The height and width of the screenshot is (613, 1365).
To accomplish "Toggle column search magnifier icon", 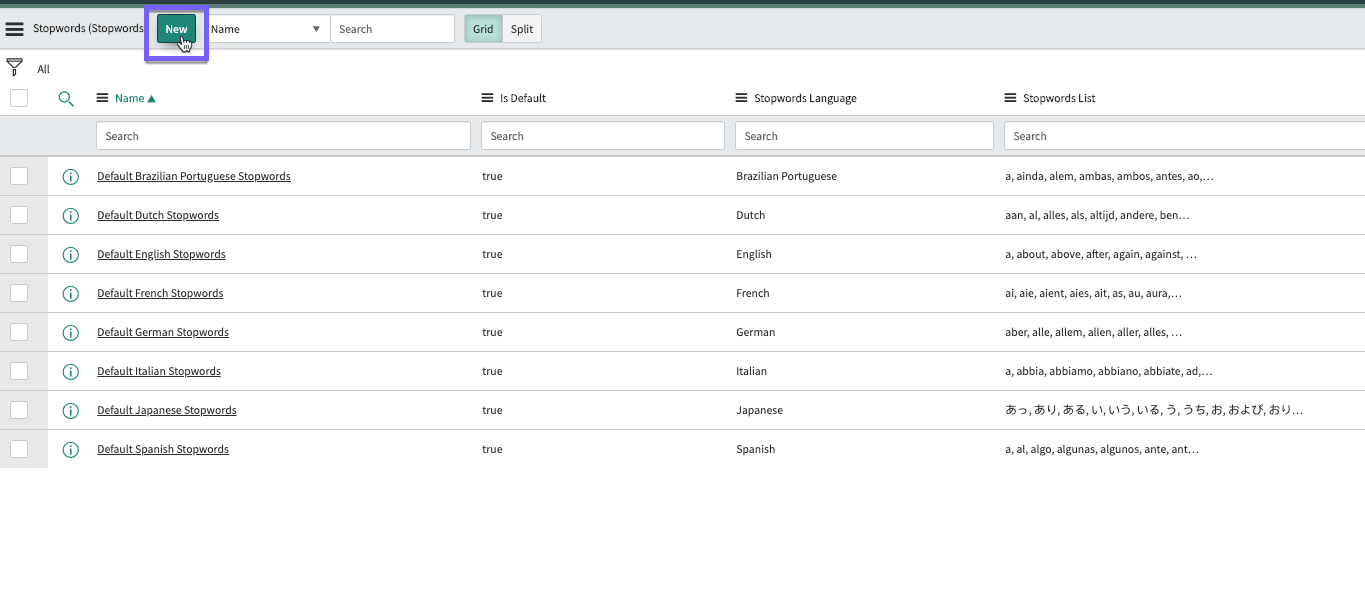I will [66, 98].
